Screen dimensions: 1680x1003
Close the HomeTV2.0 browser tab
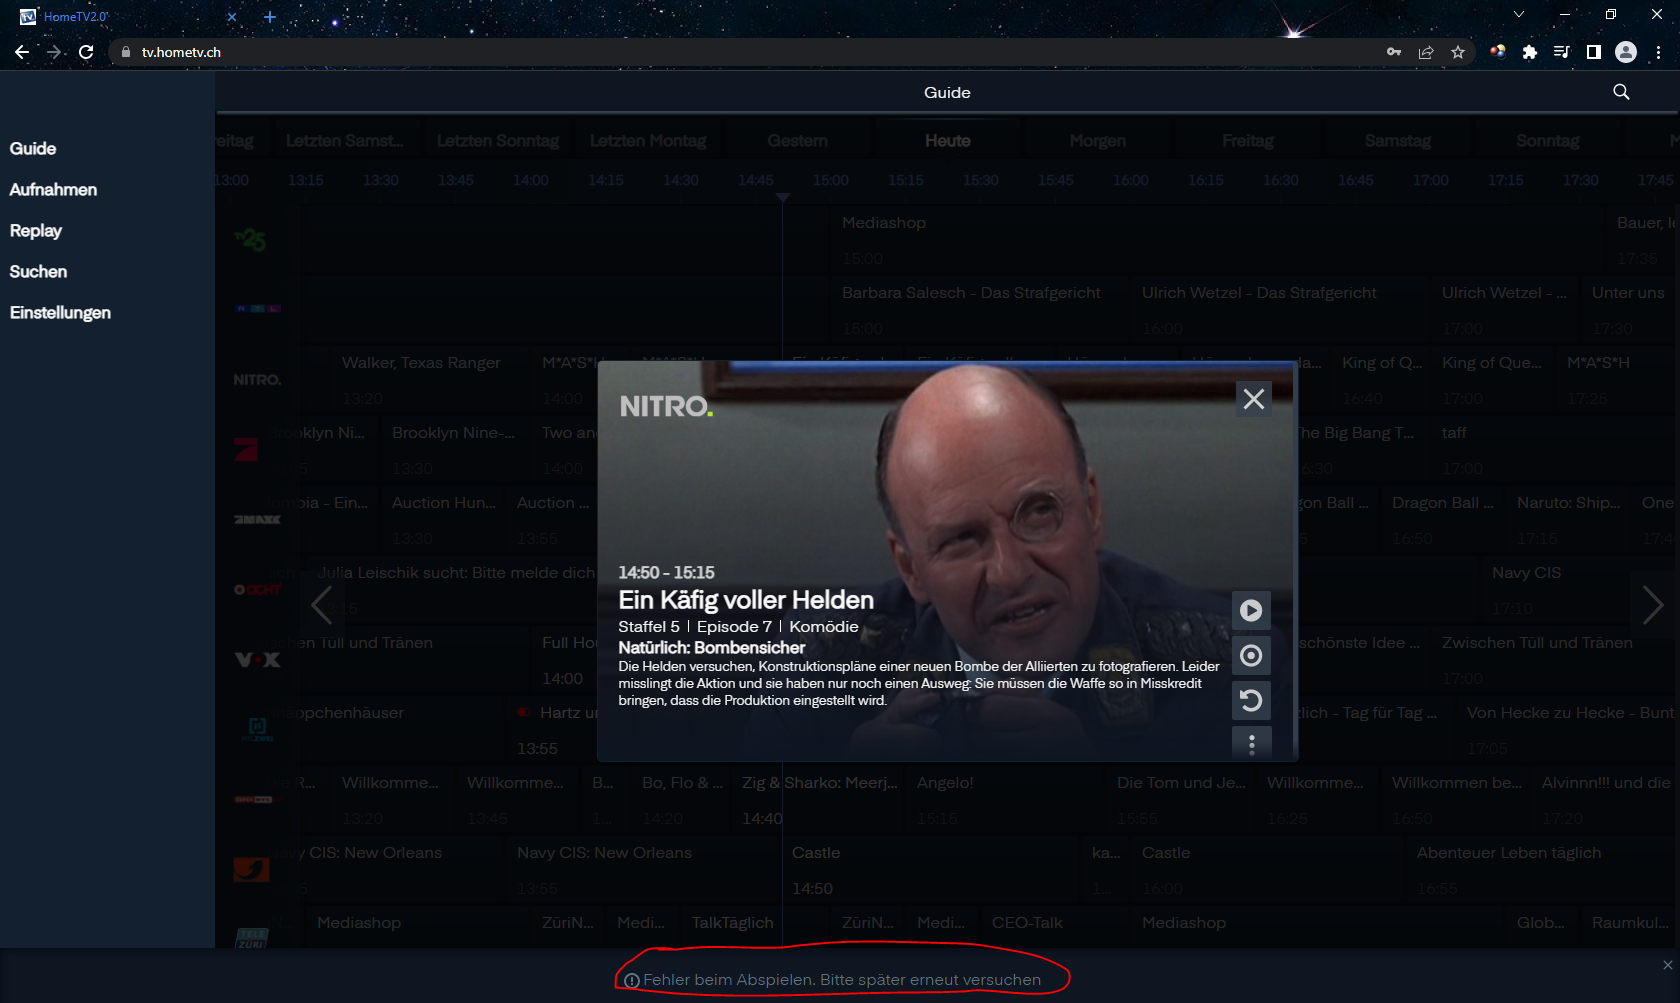point(232,17)
